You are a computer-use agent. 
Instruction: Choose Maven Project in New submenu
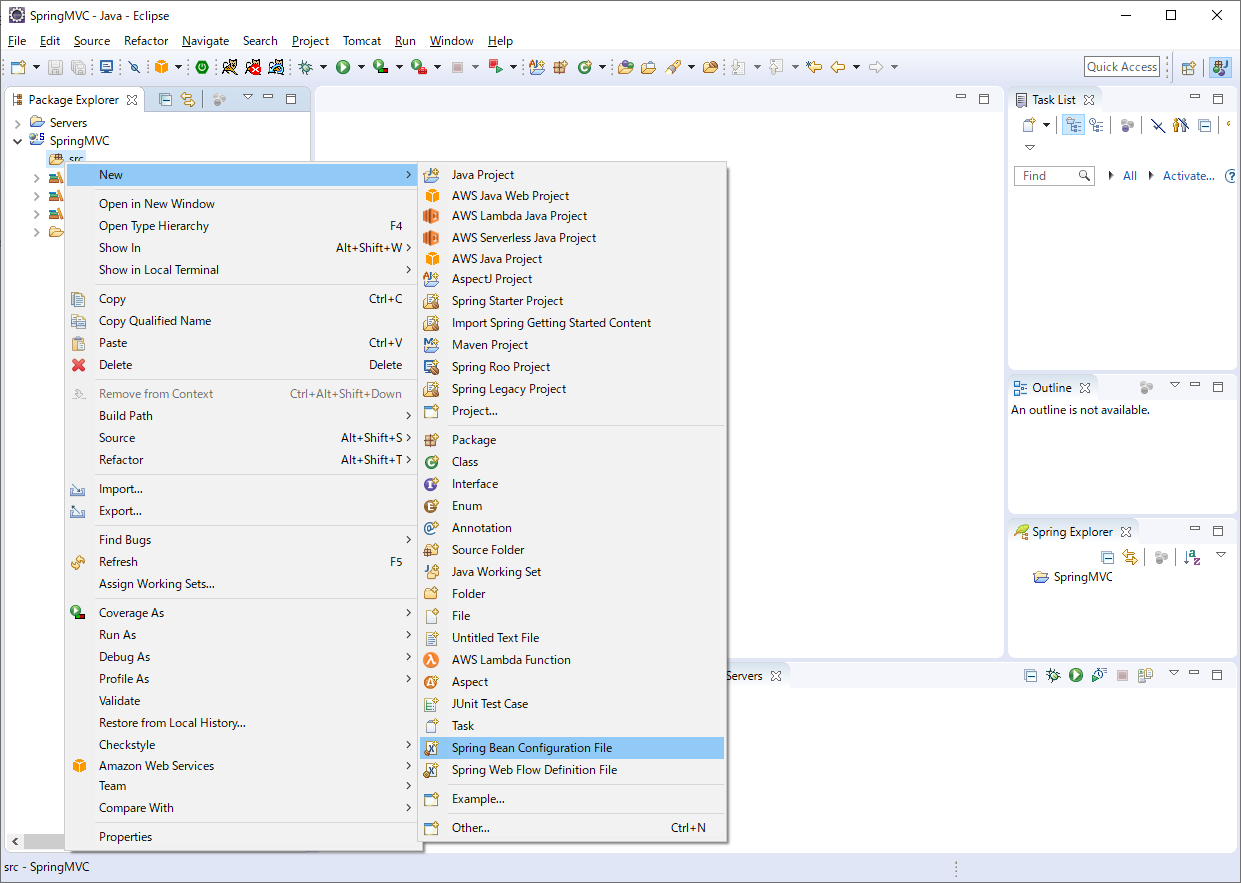572,345
